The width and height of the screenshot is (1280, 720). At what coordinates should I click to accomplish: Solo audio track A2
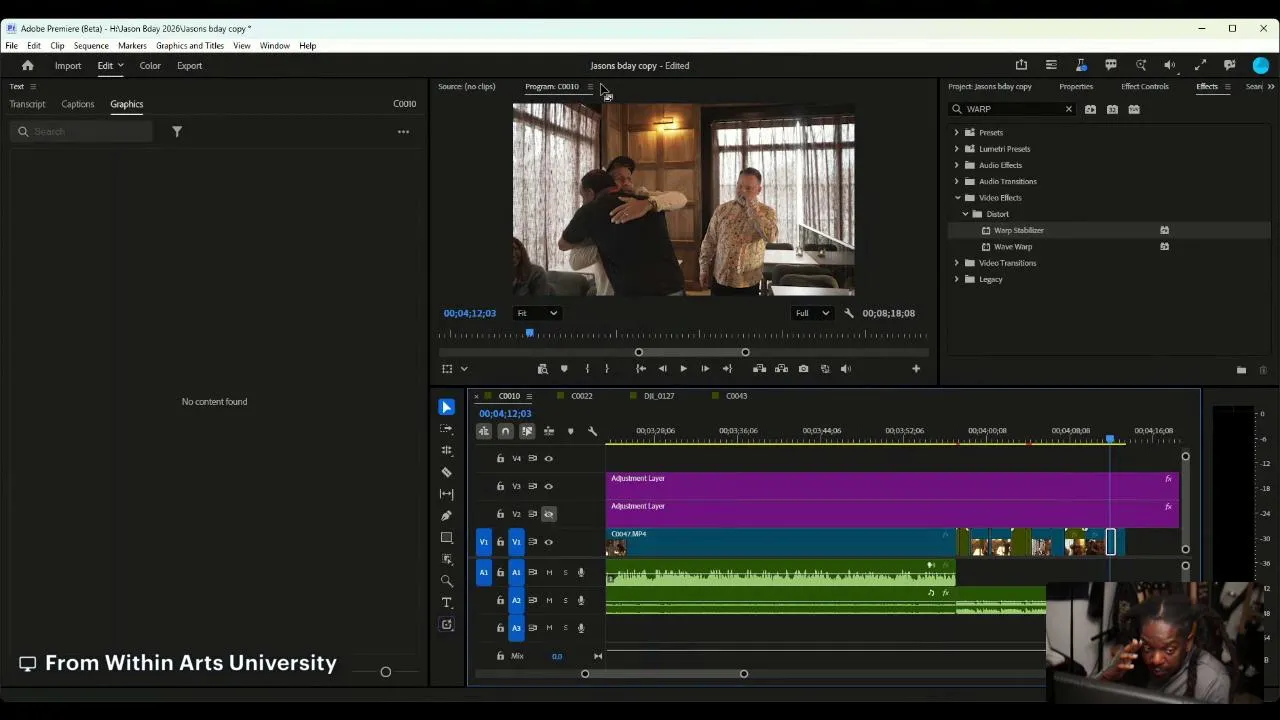[565, 600]
